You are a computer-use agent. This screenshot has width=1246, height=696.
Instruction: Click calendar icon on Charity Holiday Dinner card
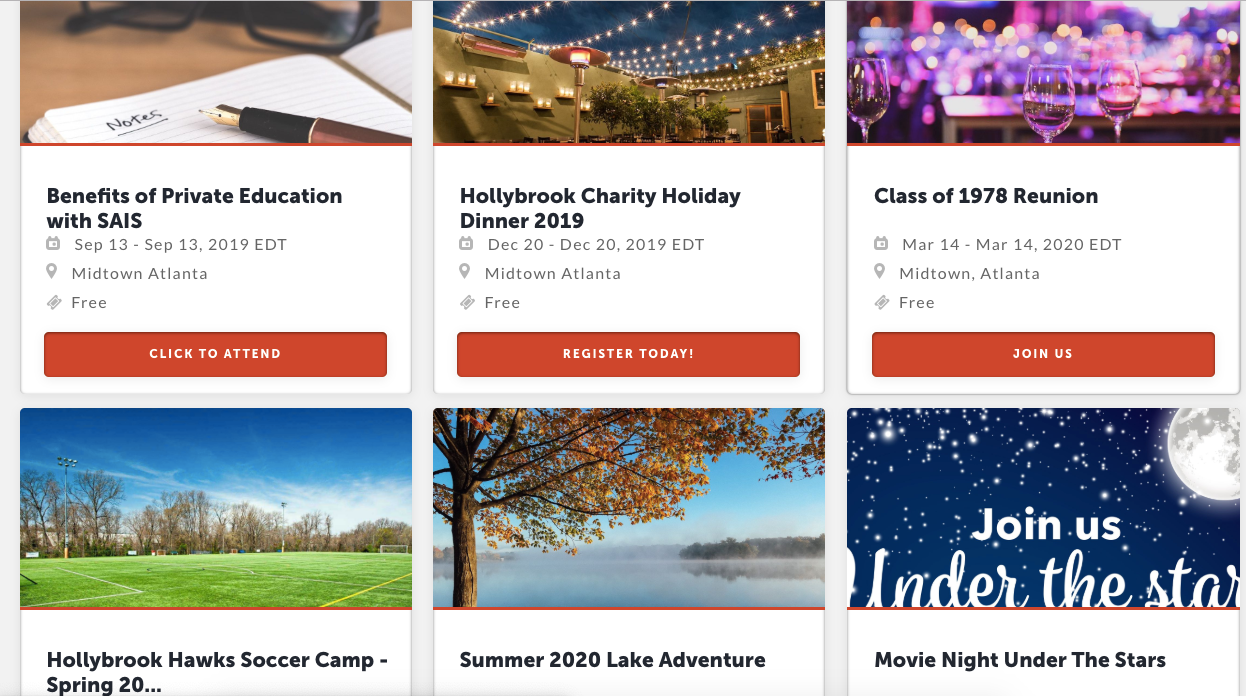coord(466,243)
